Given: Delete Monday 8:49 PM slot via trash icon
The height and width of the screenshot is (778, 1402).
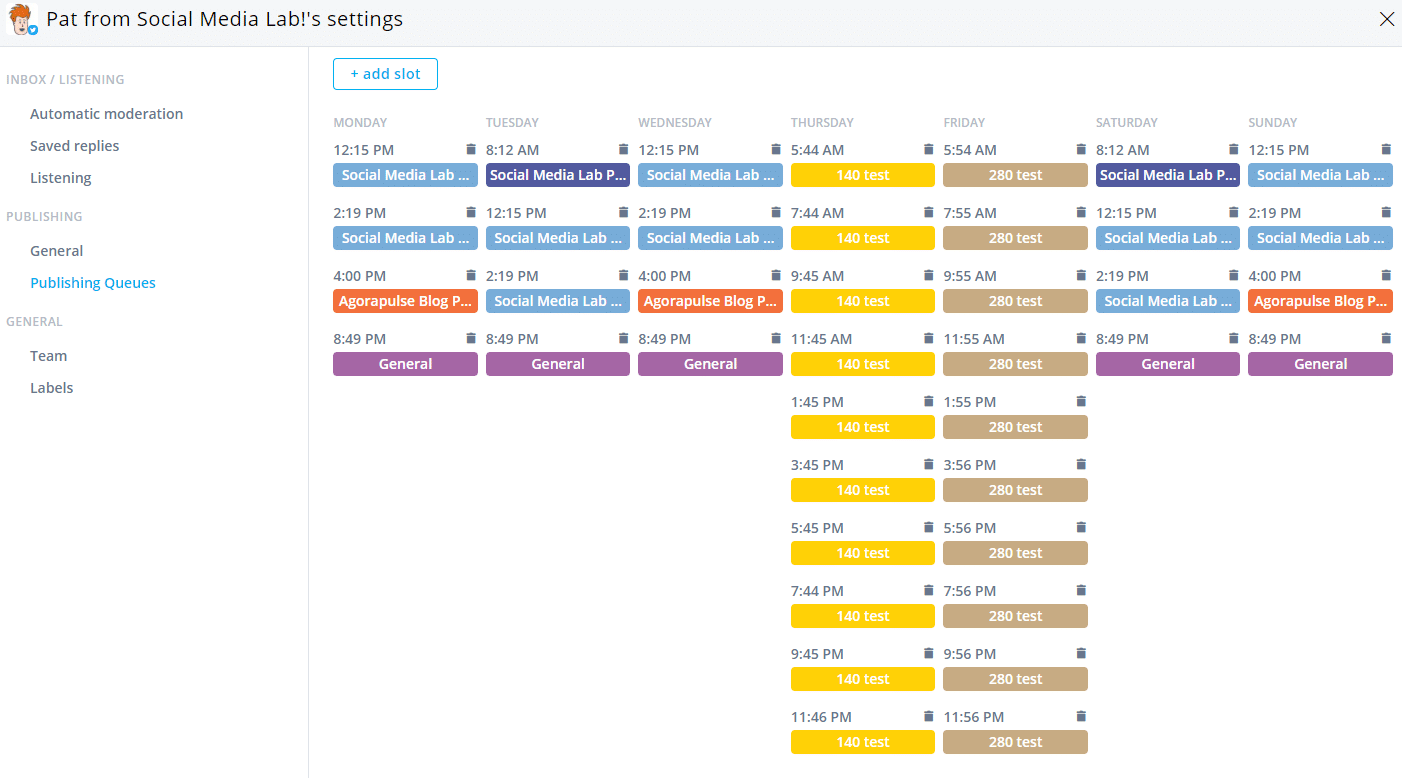Looking at the screenshot, I should [x=471, y=338].
